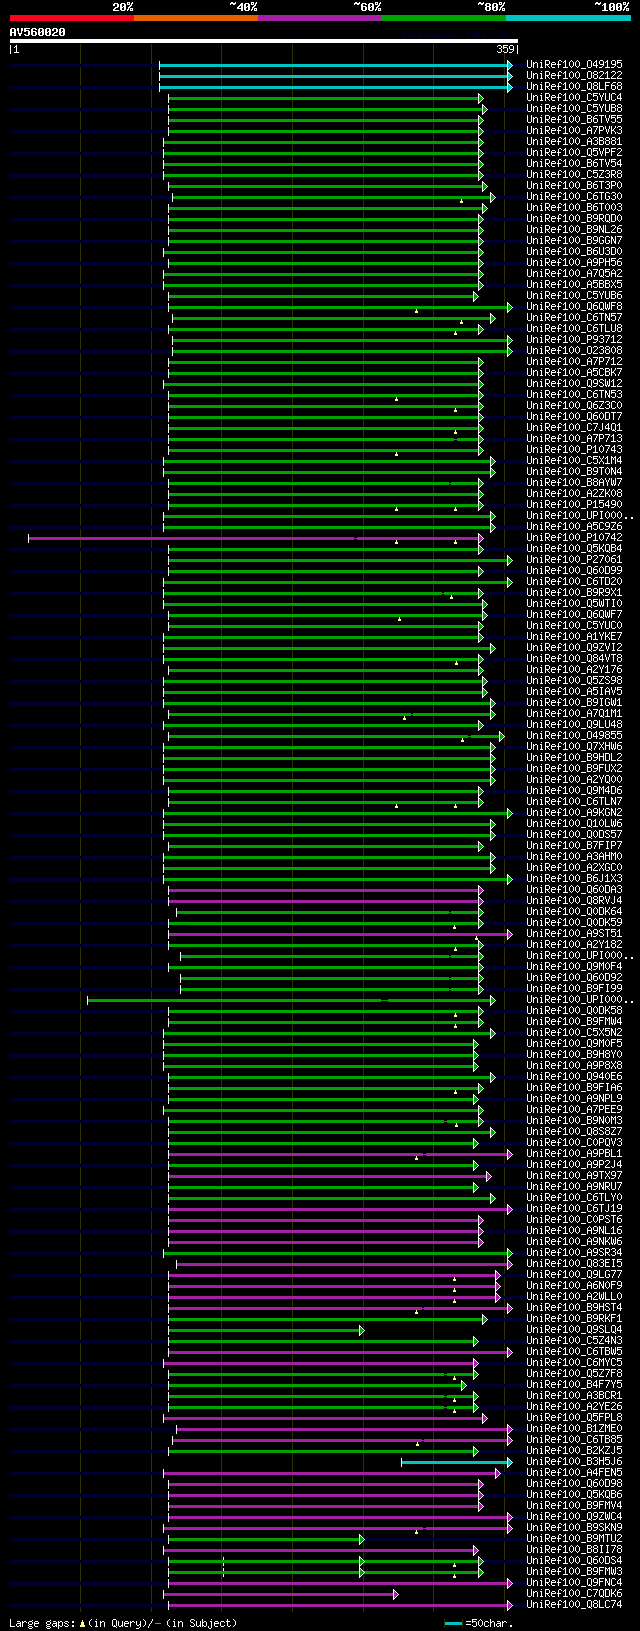Screen dimensions: 640x1631
Task: Open hit UniRef100_C5YUC4
Action: [x=574, y=97]
